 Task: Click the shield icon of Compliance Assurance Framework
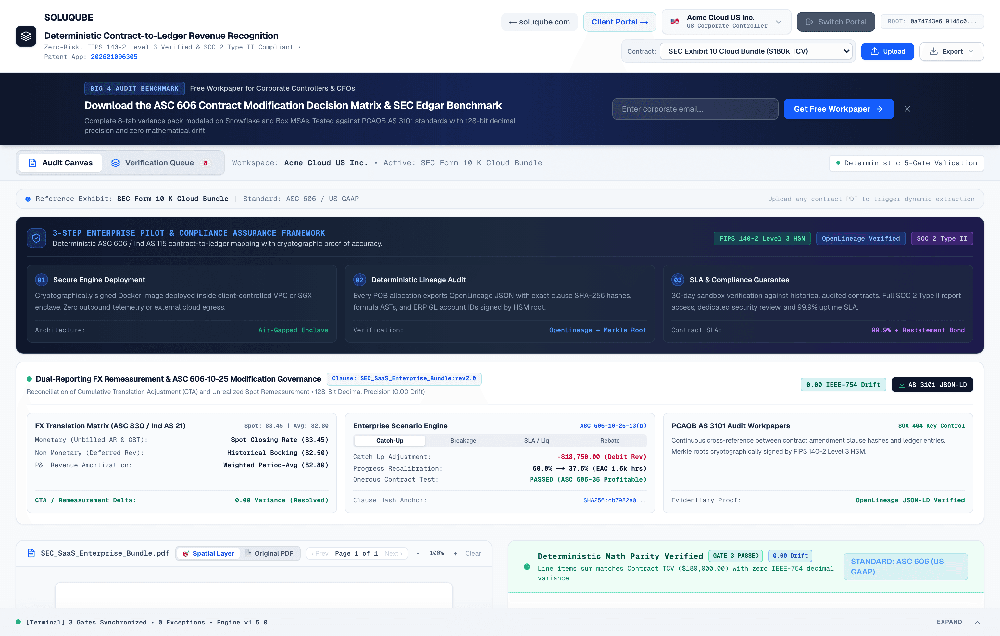[x=36, y=238]
